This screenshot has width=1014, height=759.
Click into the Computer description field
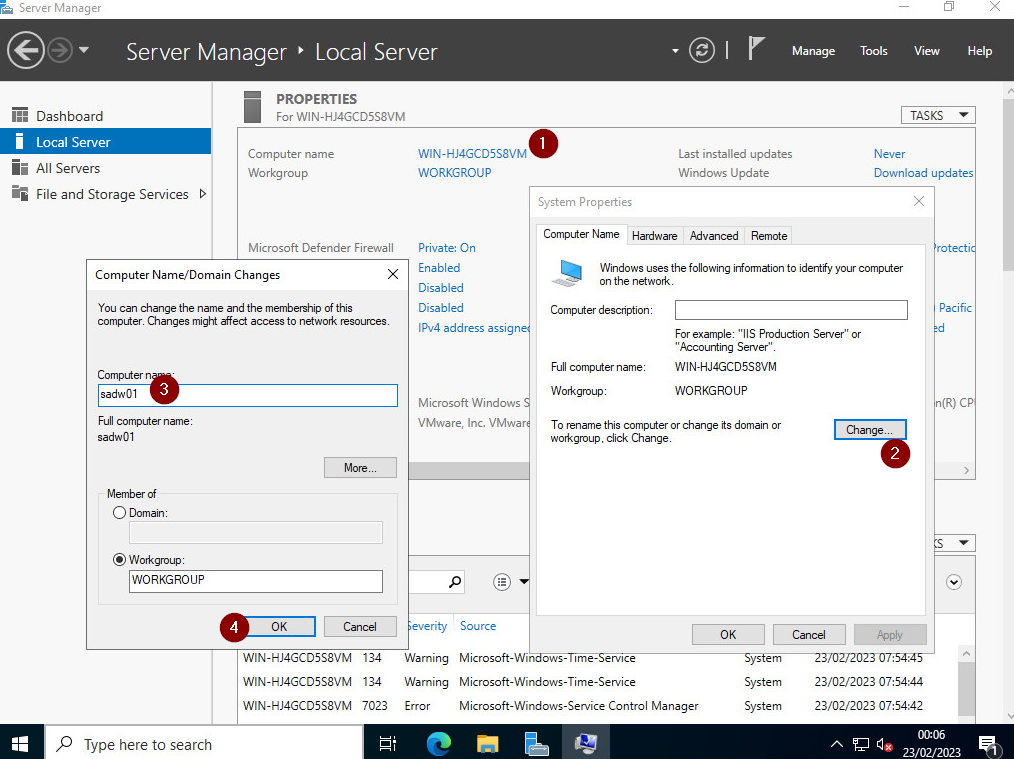coord(791,310)
